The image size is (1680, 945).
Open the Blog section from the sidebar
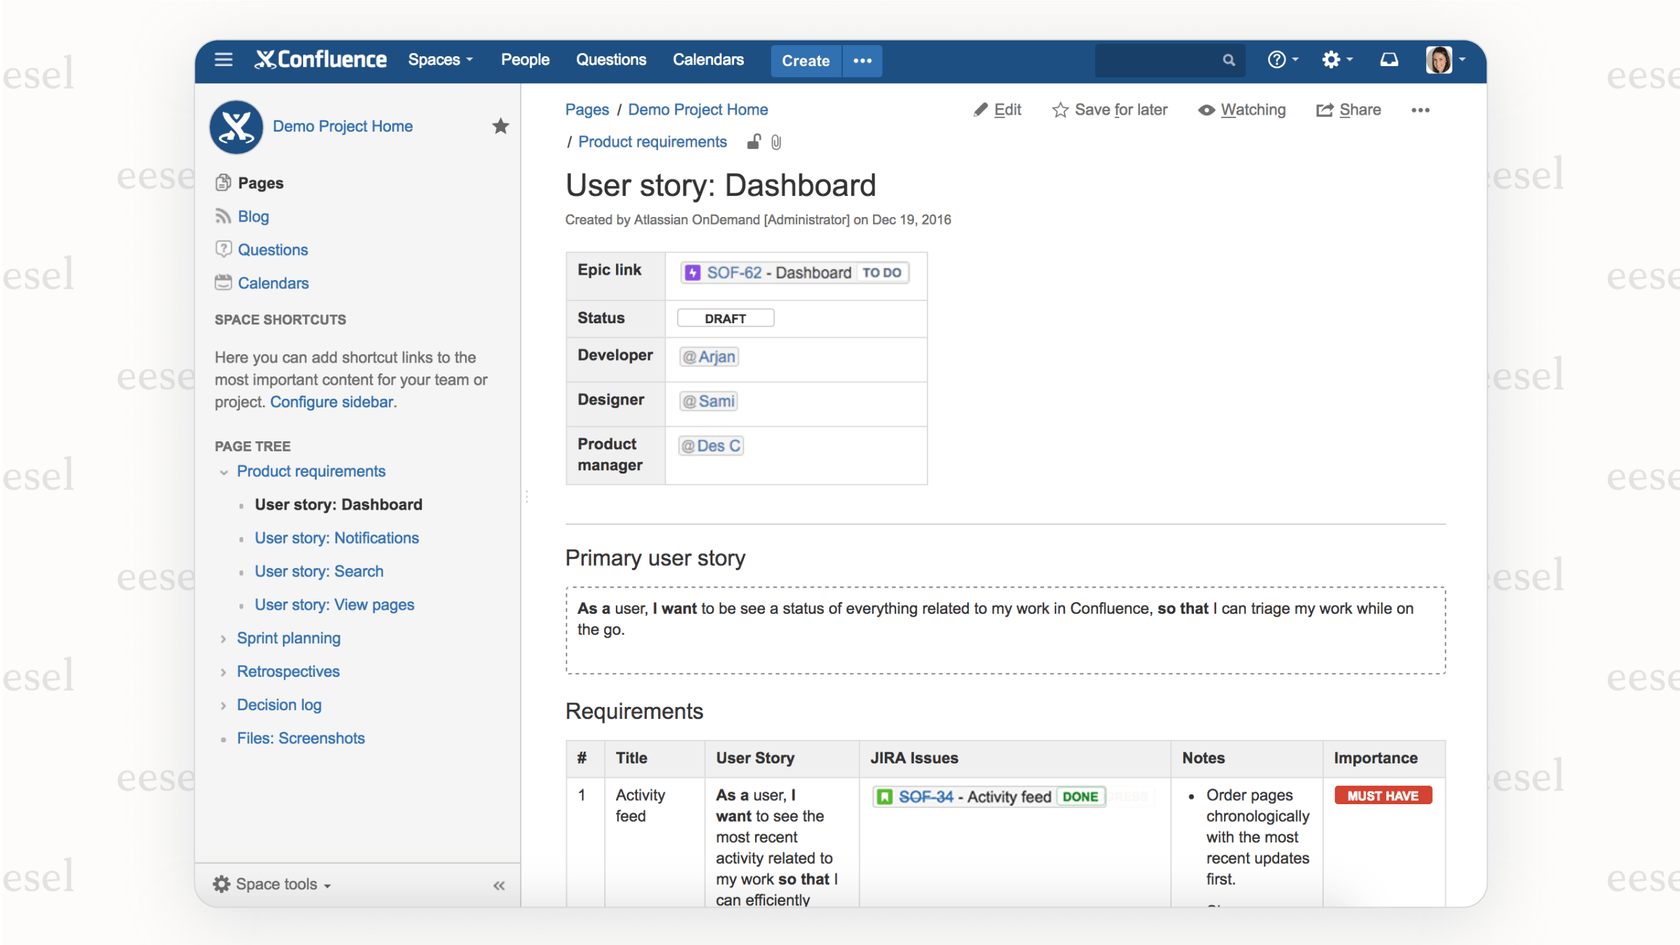221,216
